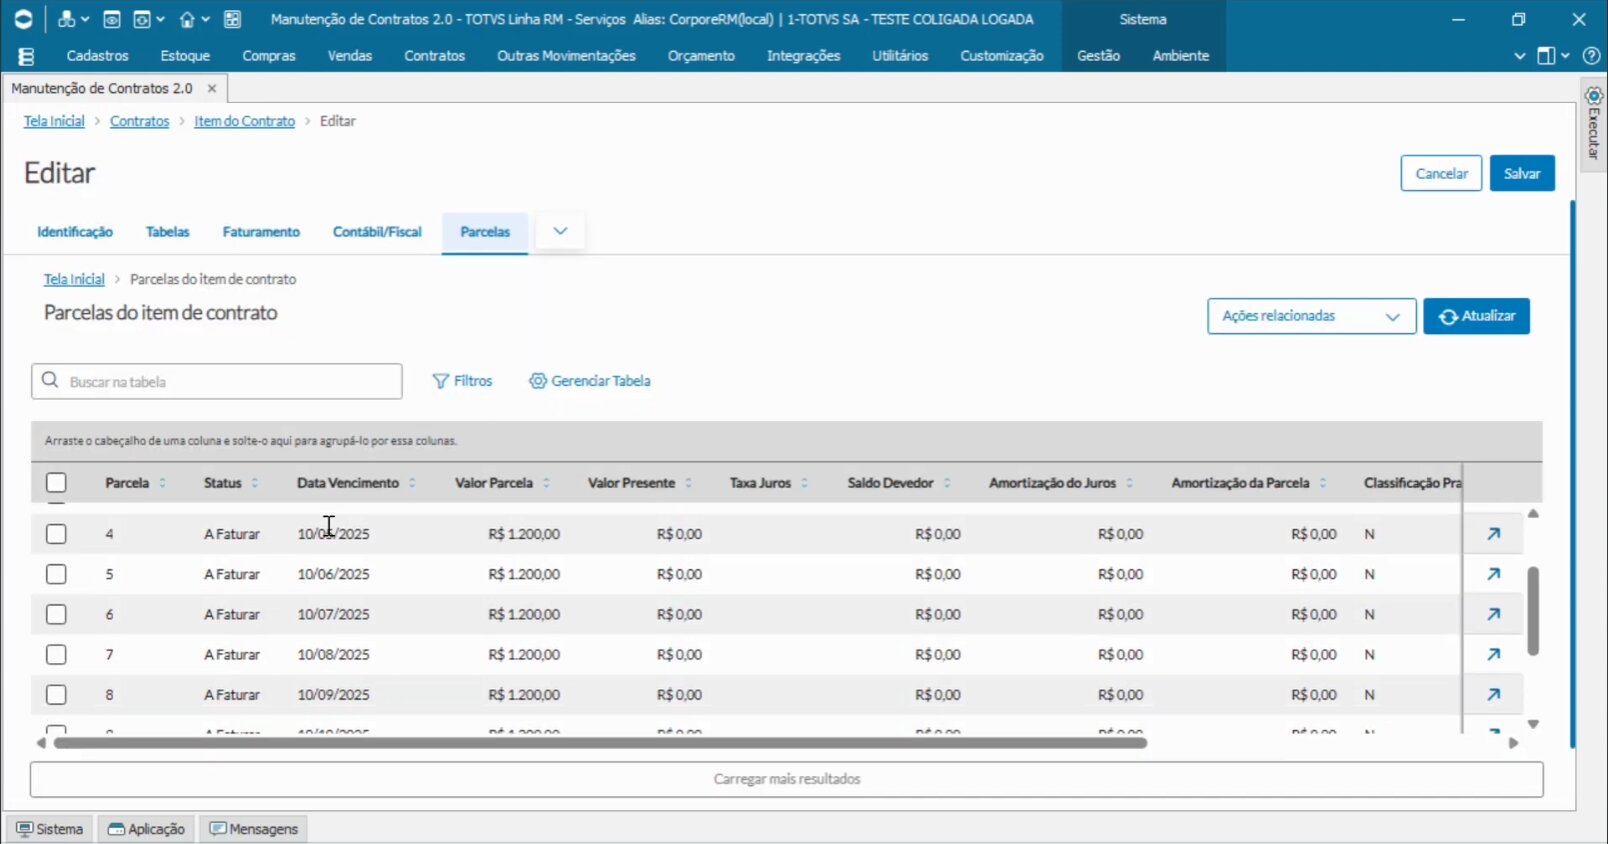Screen dimensions: 1608x844
Task: Open details arrow for parcela 4
Action: (1493, 534)
